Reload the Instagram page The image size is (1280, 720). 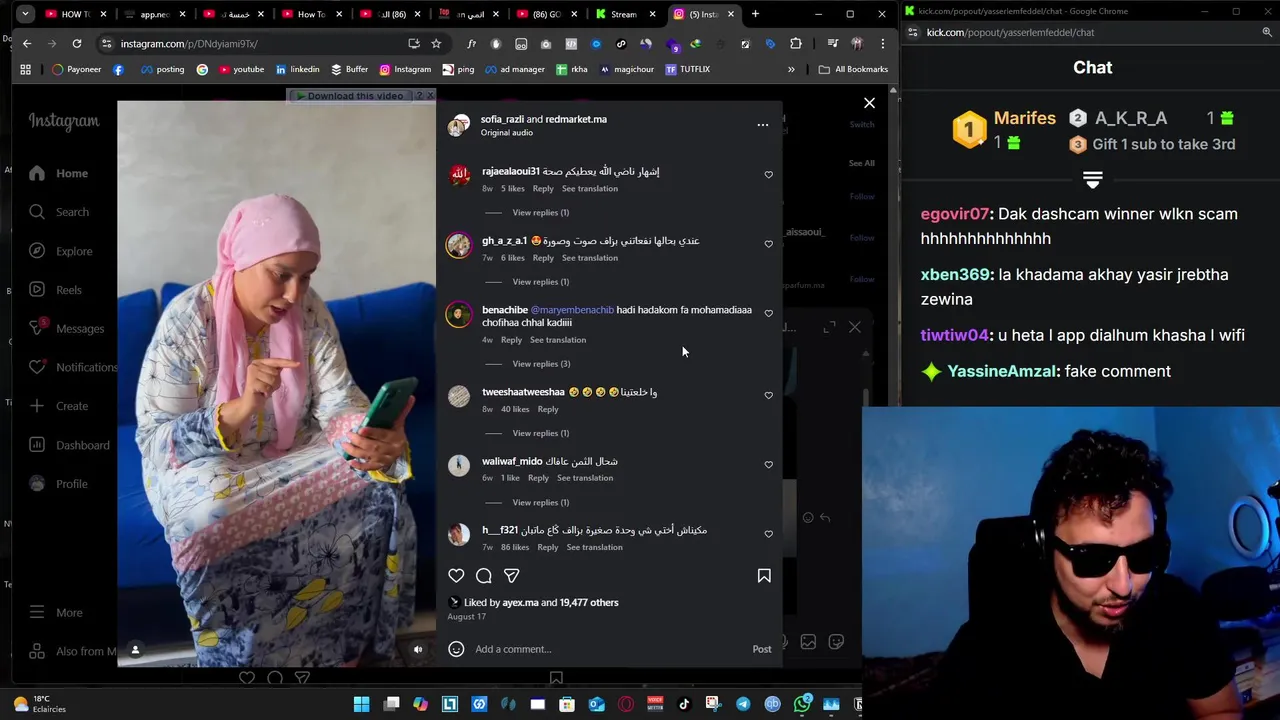click(77, 44)
